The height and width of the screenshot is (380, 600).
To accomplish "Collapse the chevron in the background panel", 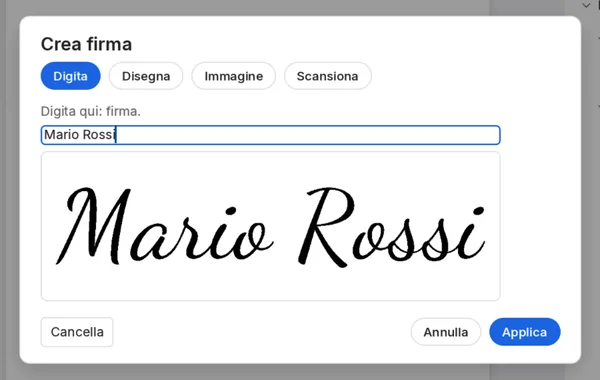I will 586,5.
